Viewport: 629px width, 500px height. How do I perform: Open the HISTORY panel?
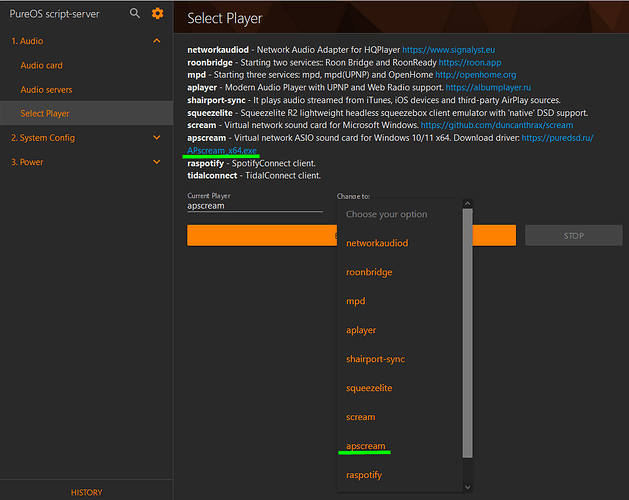[x=86, y=492]
